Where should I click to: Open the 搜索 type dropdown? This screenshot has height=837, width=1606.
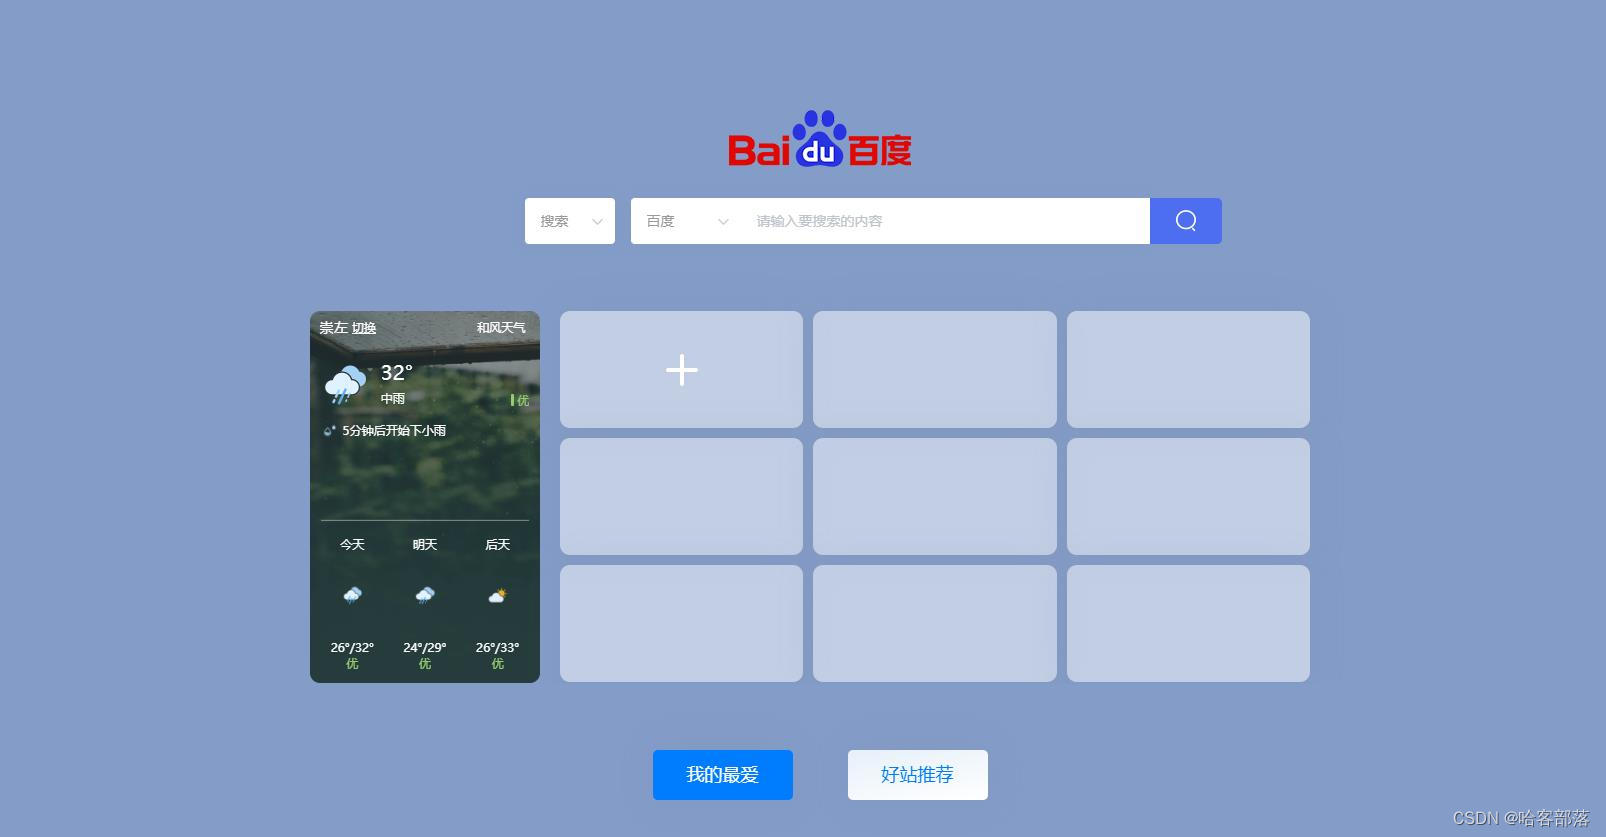point(570,221)
